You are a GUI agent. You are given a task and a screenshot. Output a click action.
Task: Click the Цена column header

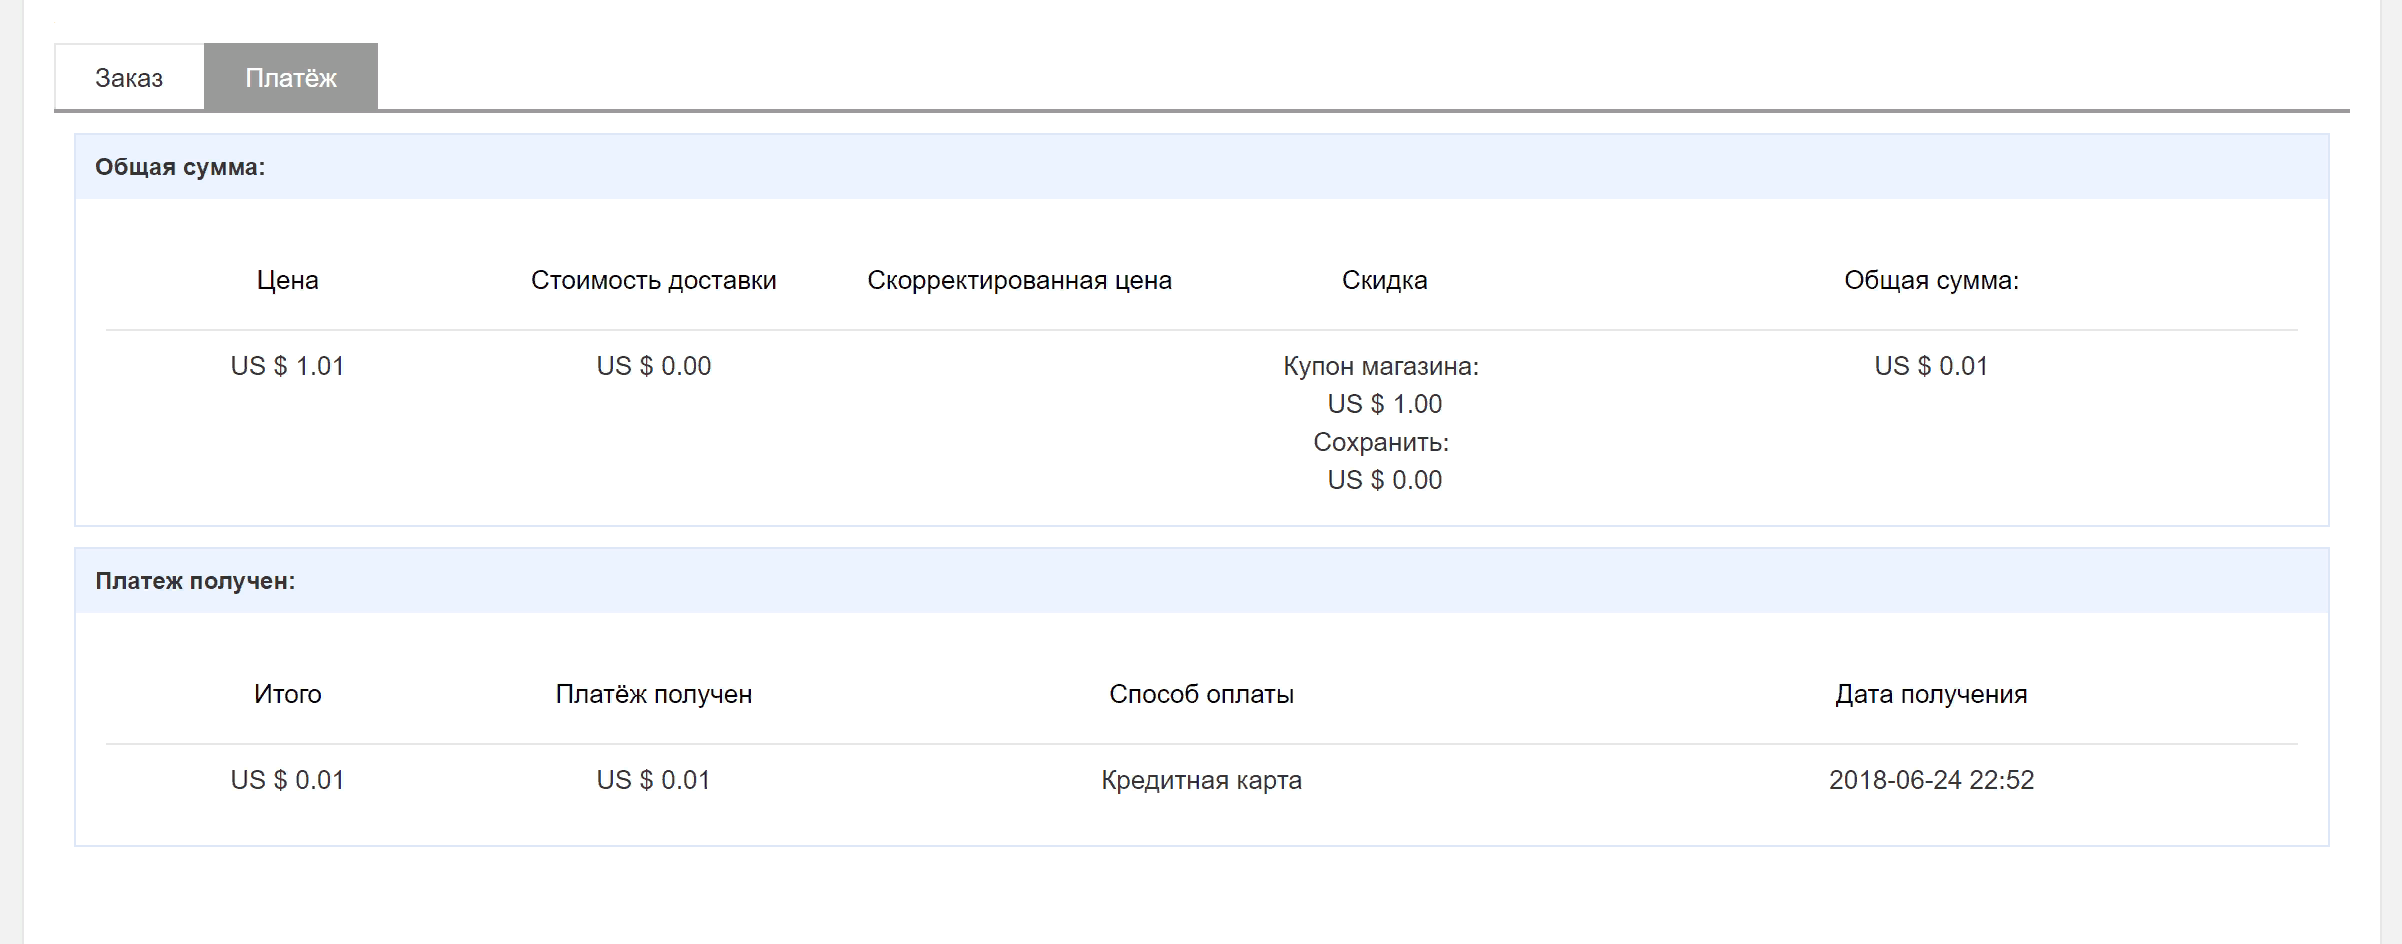click(x=288, y=280)
